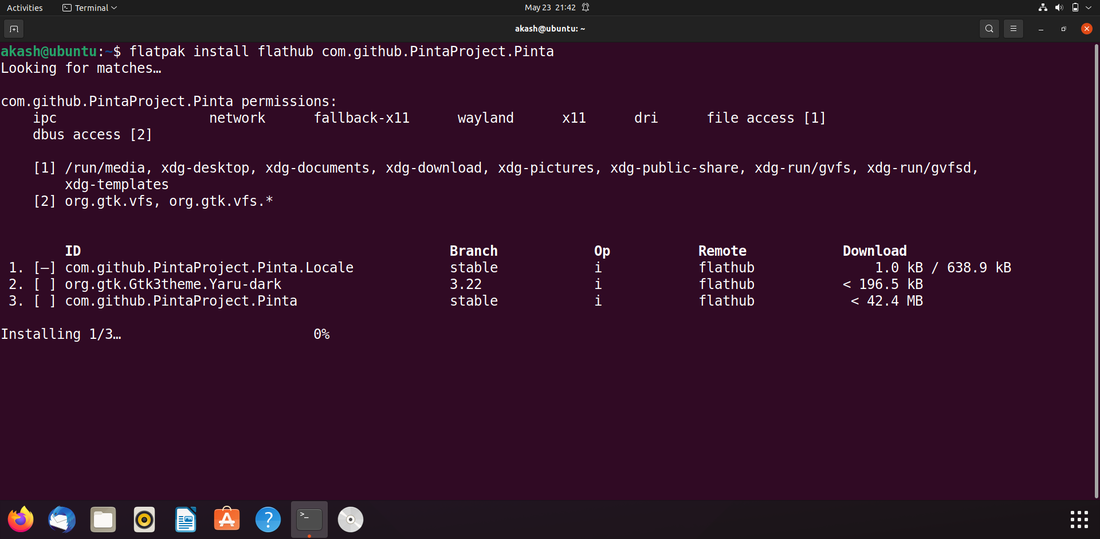The image size is (1100, 539).
Task: Expand the Terminal app menu in top bar
Action: click(89, 7)
